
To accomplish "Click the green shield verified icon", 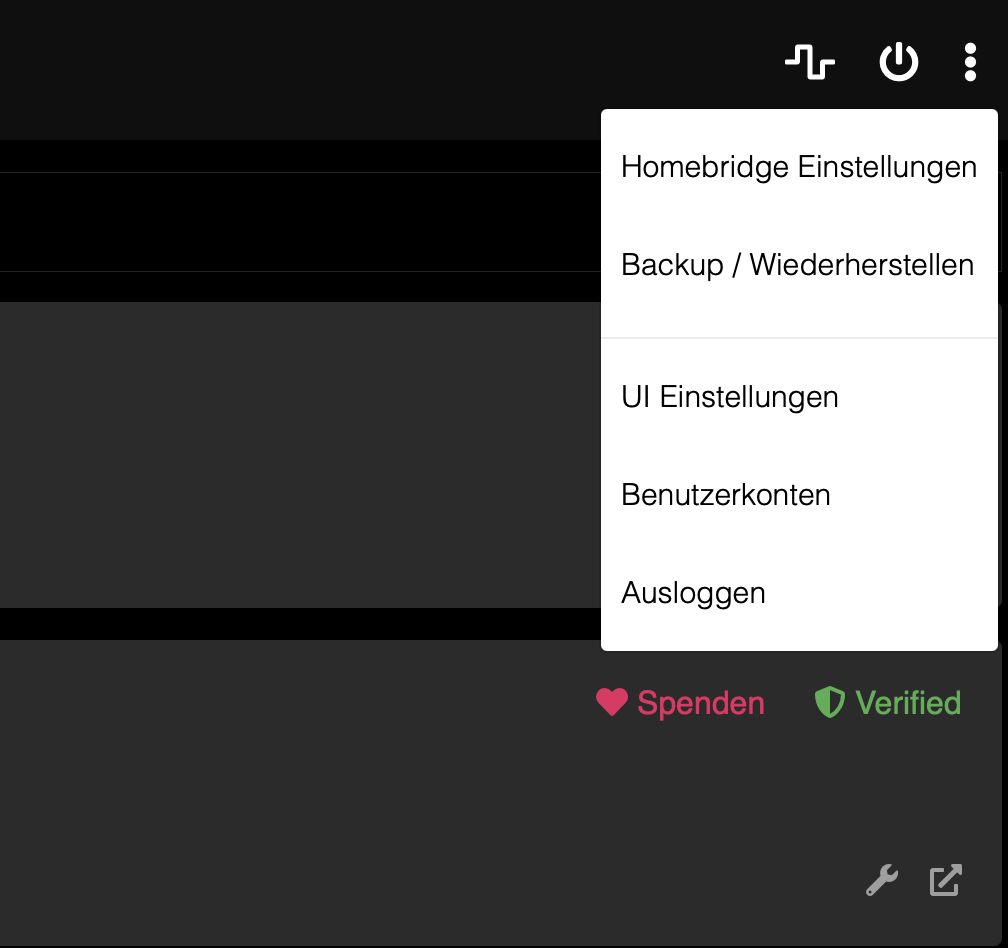I will [x=829, y=702].
